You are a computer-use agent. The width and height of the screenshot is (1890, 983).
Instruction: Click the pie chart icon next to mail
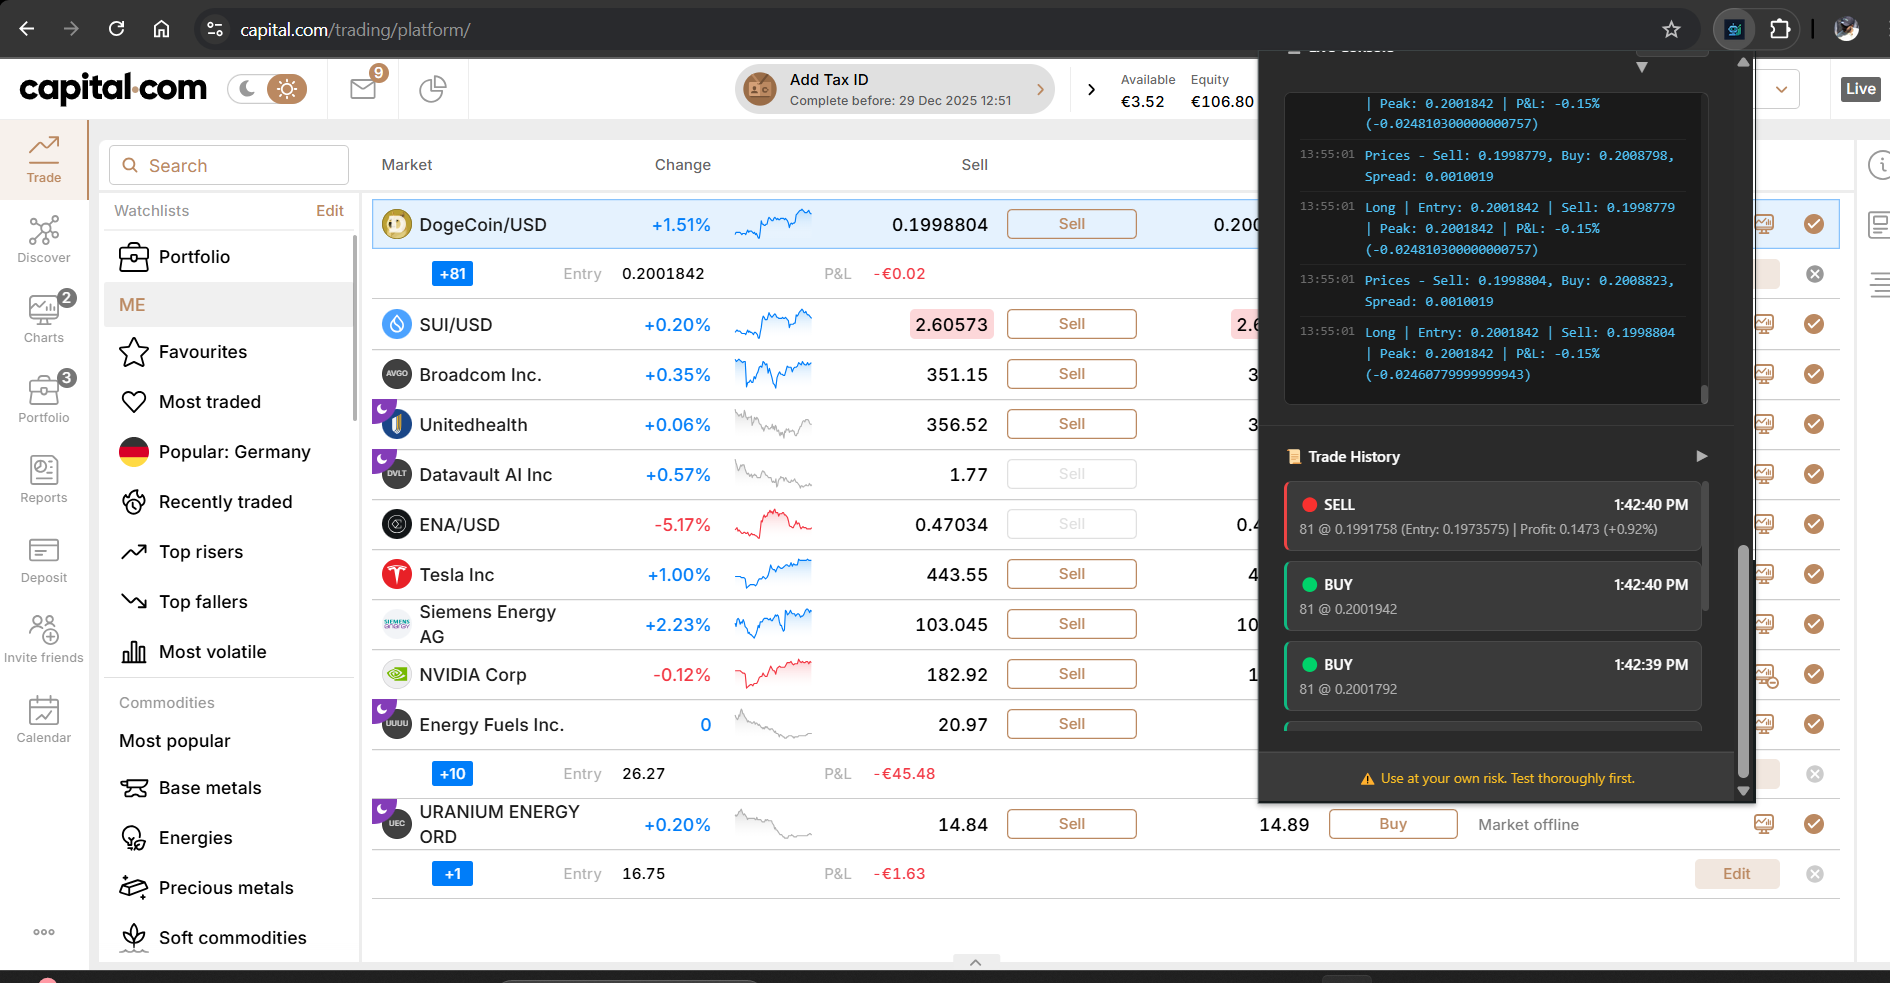pos(432,88)
